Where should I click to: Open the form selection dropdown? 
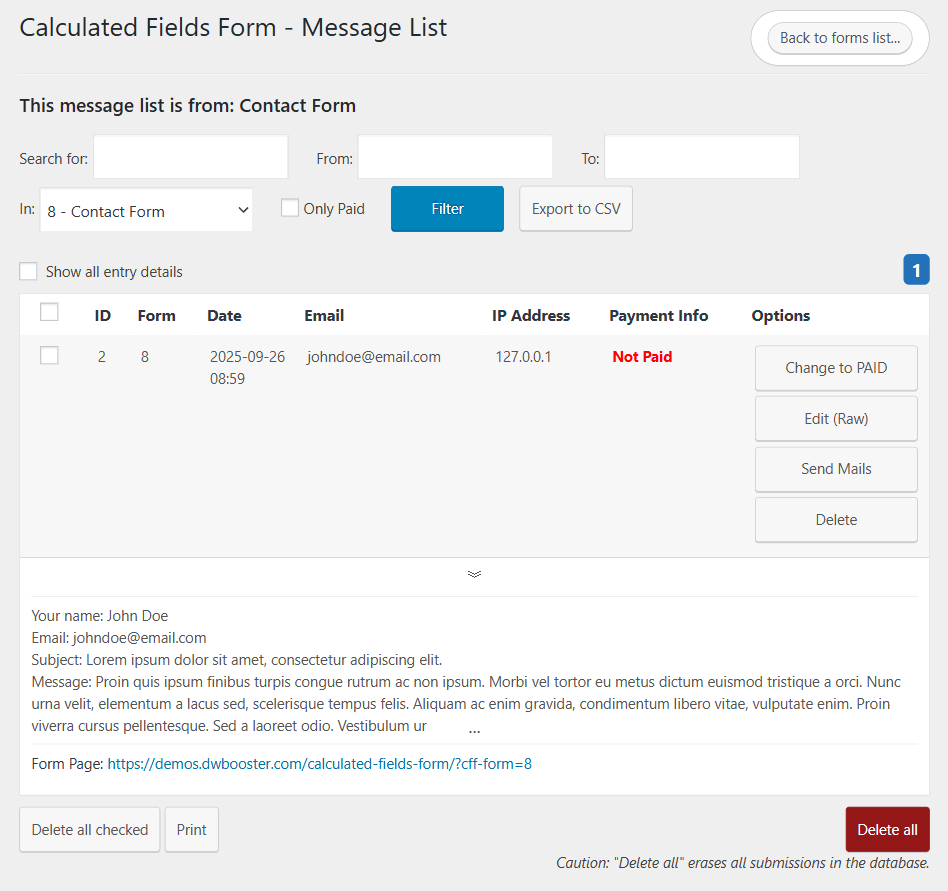pyautogui.click(x=146, y=210)
